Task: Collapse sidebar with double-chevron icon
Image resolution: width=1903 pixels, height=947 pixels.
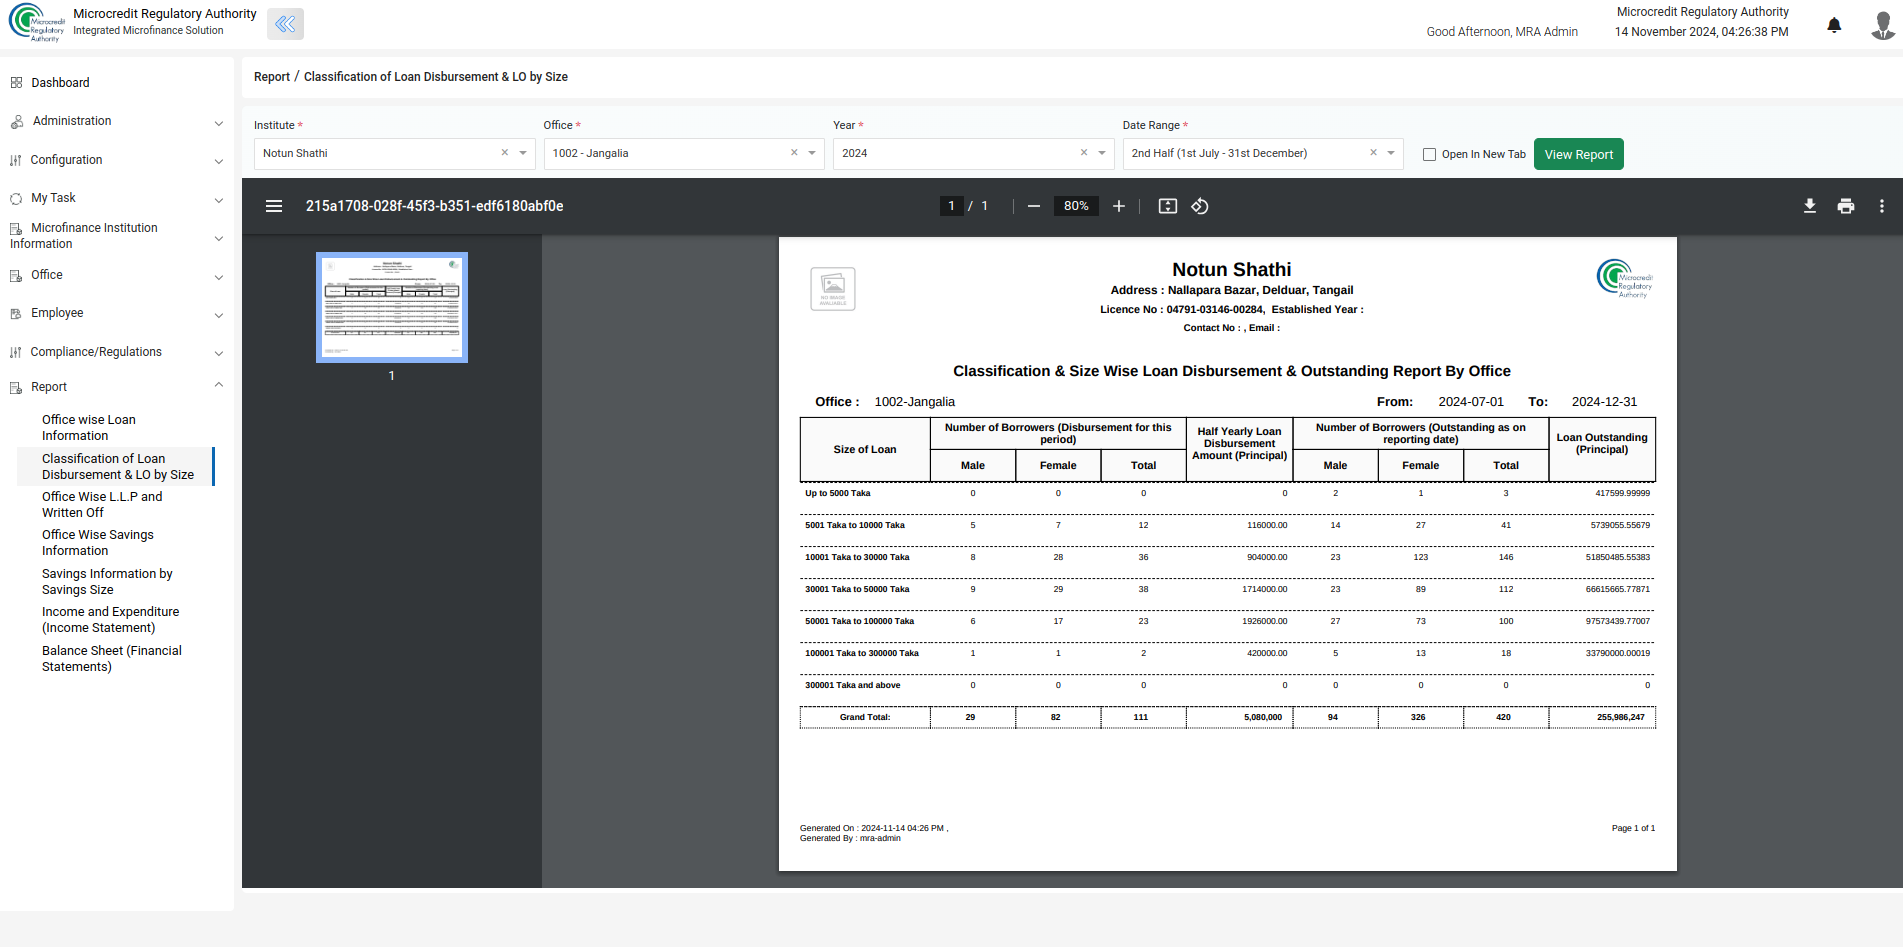Action: [285, 24]
